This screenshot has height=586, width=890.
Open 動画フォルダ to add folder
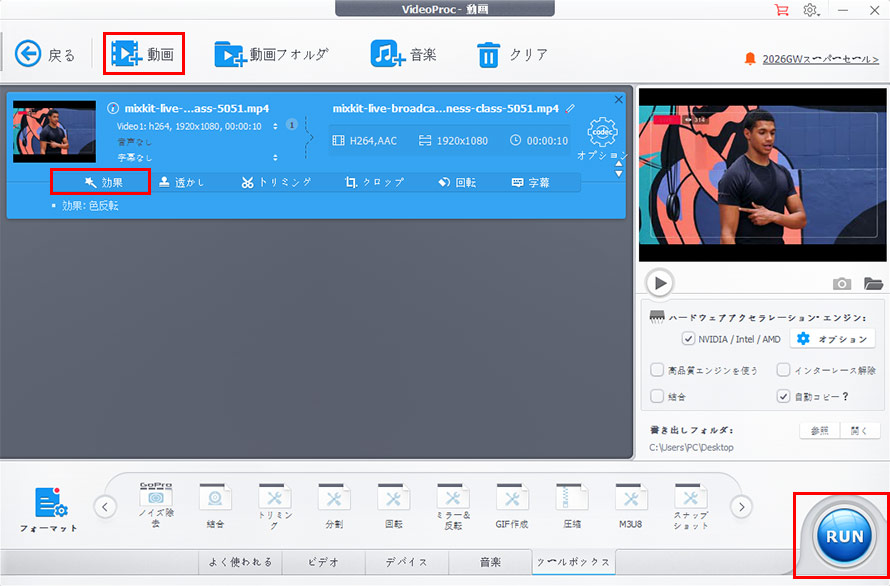(x=271, y=55)
